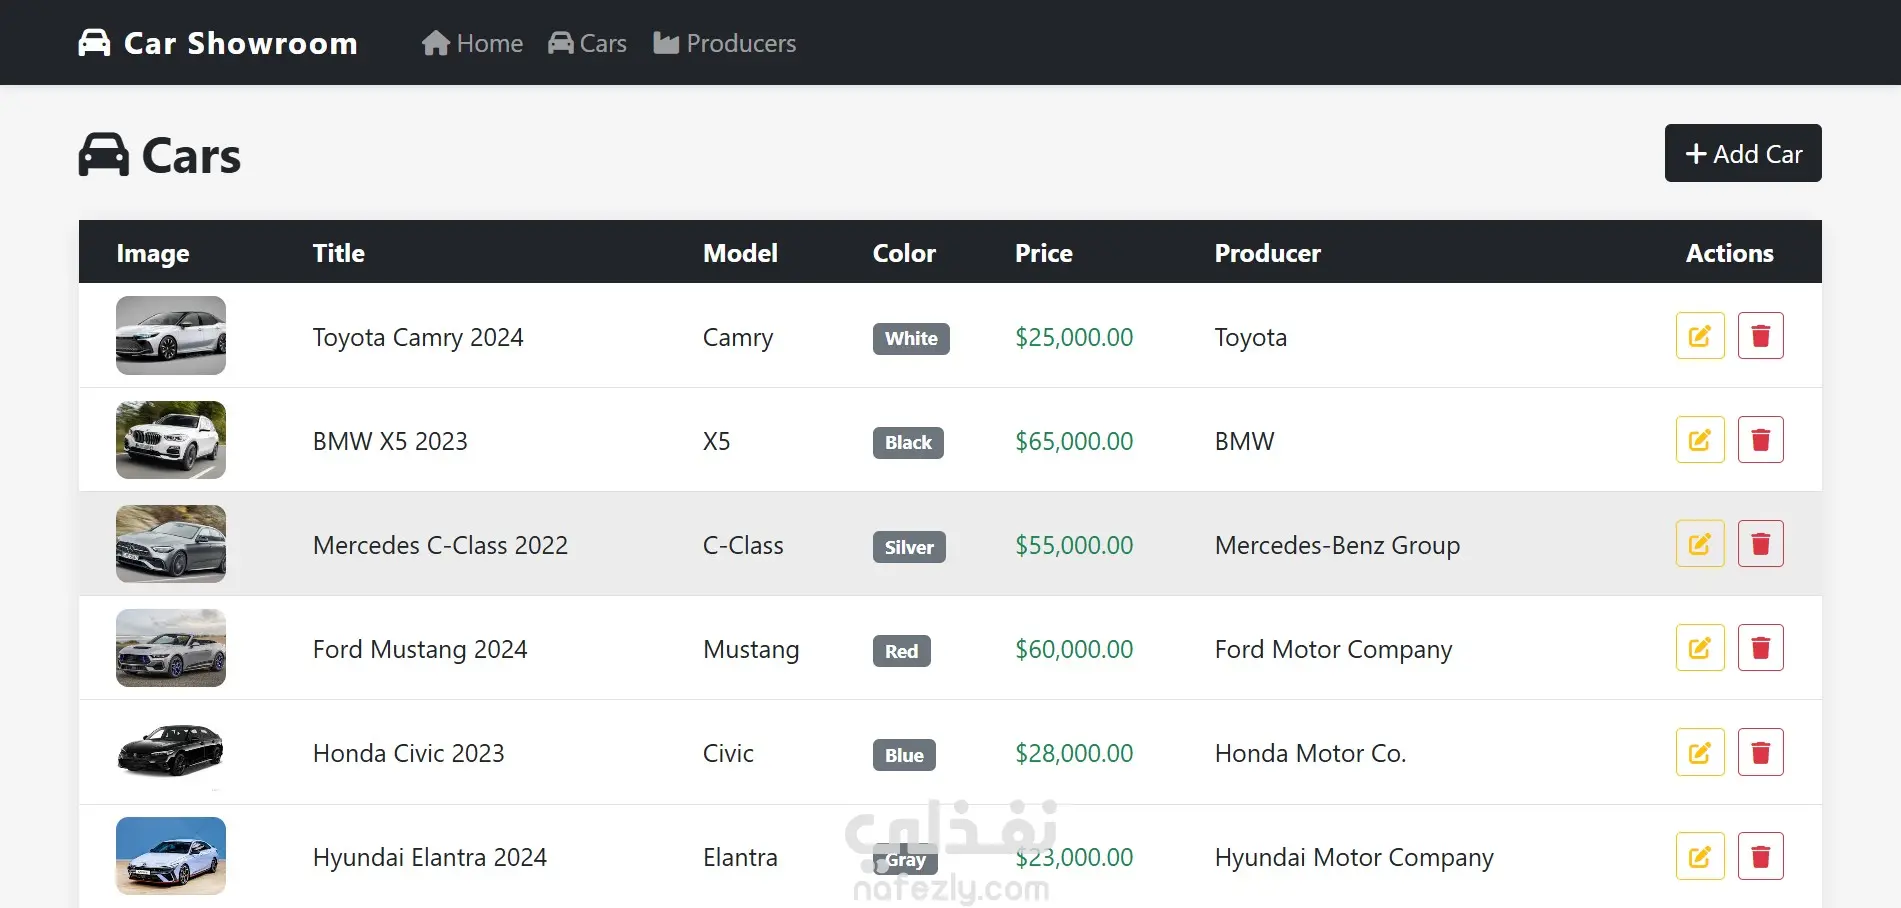Viewport: 1901px width, 908px height.
Task: Click the Producer column header
Action: tap(1268, 253)
